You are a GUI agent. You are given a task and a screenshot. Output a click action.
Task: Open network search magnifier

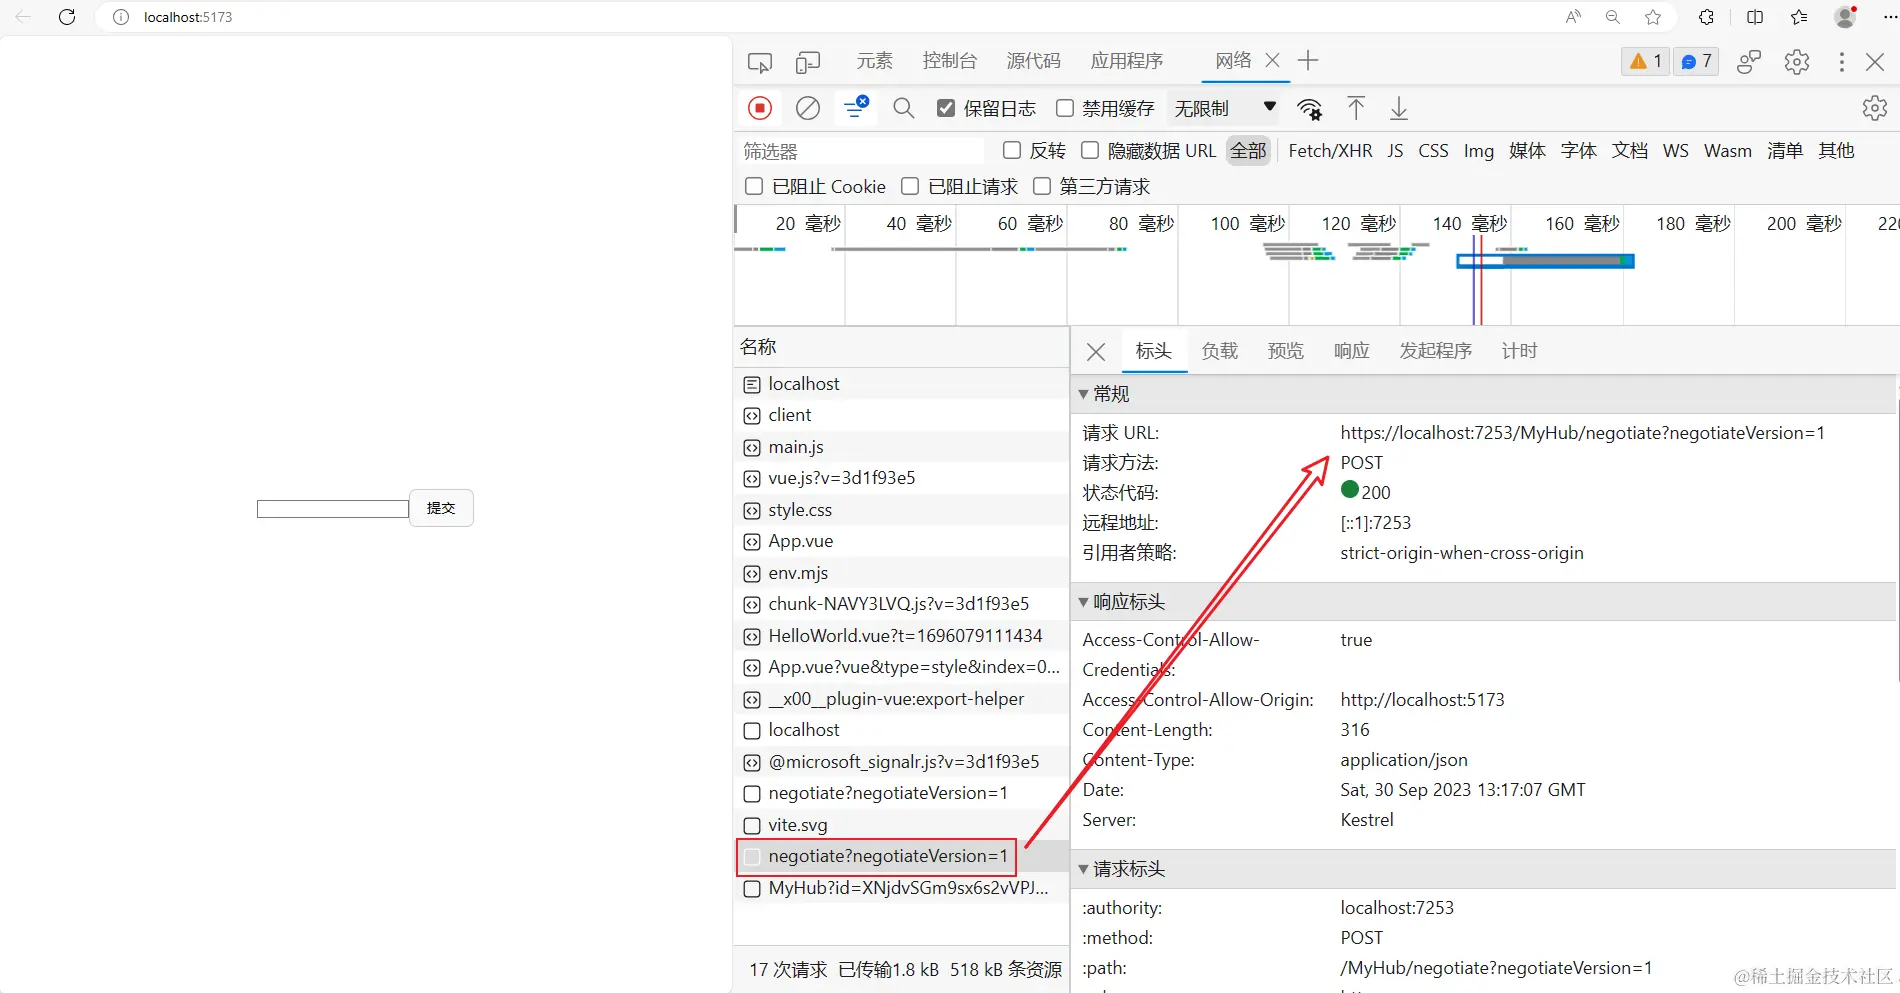[x=904, y=108]
